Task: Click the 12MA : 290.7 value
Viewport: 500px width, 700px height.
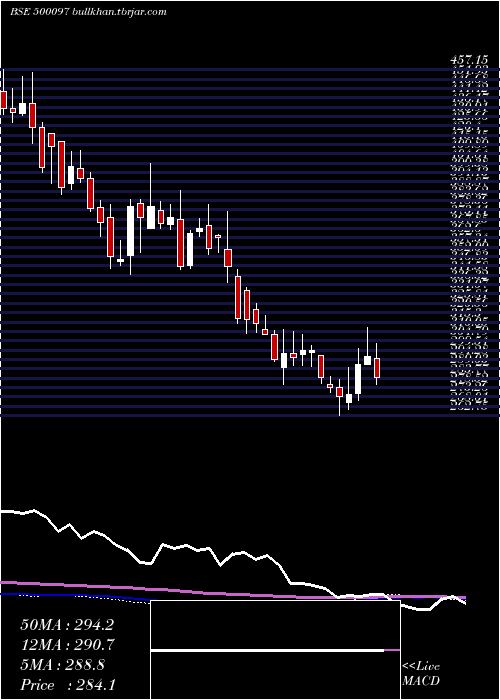Action: click(x=67, y=645)
